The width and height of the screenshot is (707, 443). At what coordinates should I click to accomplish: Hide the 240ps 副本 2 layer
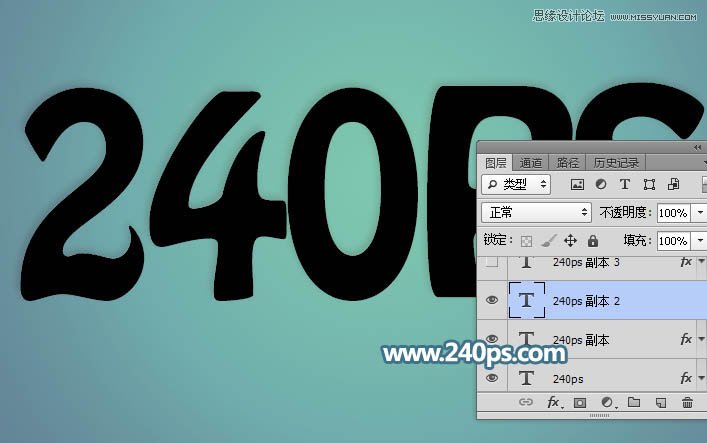click(492, 300)
